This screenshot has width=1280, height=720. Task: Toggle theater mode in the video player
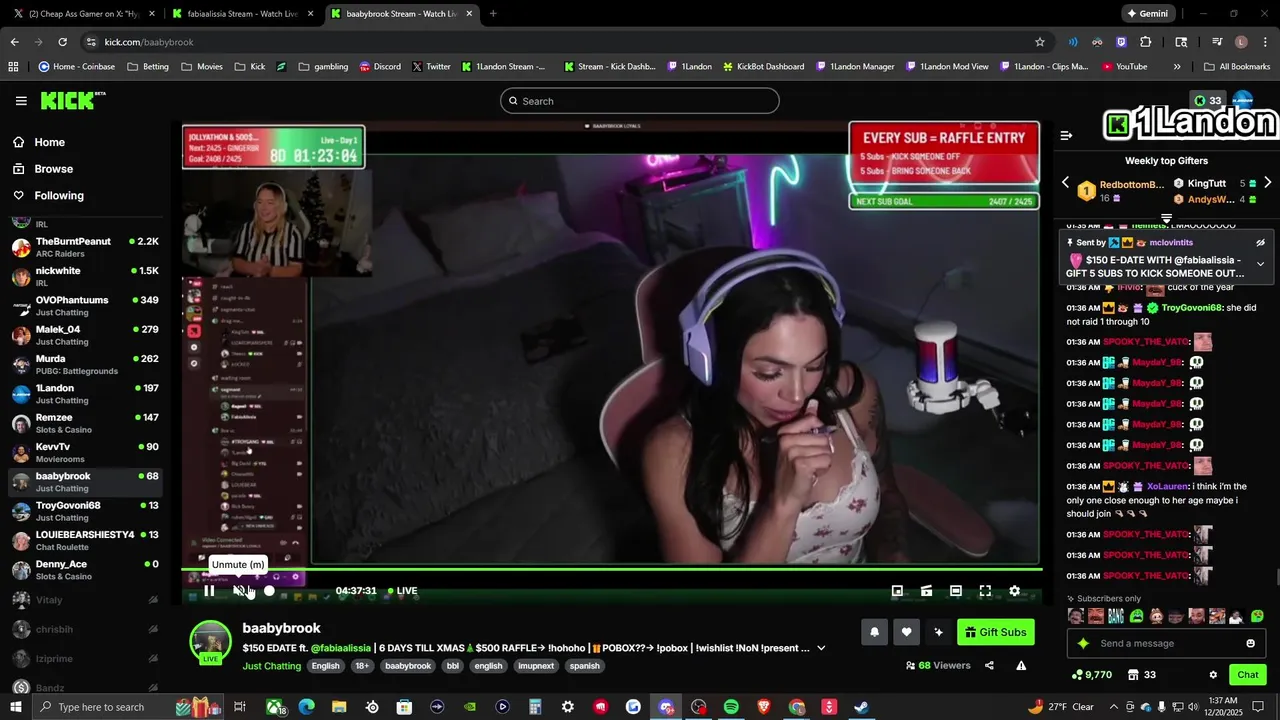(x=956, y=591)
